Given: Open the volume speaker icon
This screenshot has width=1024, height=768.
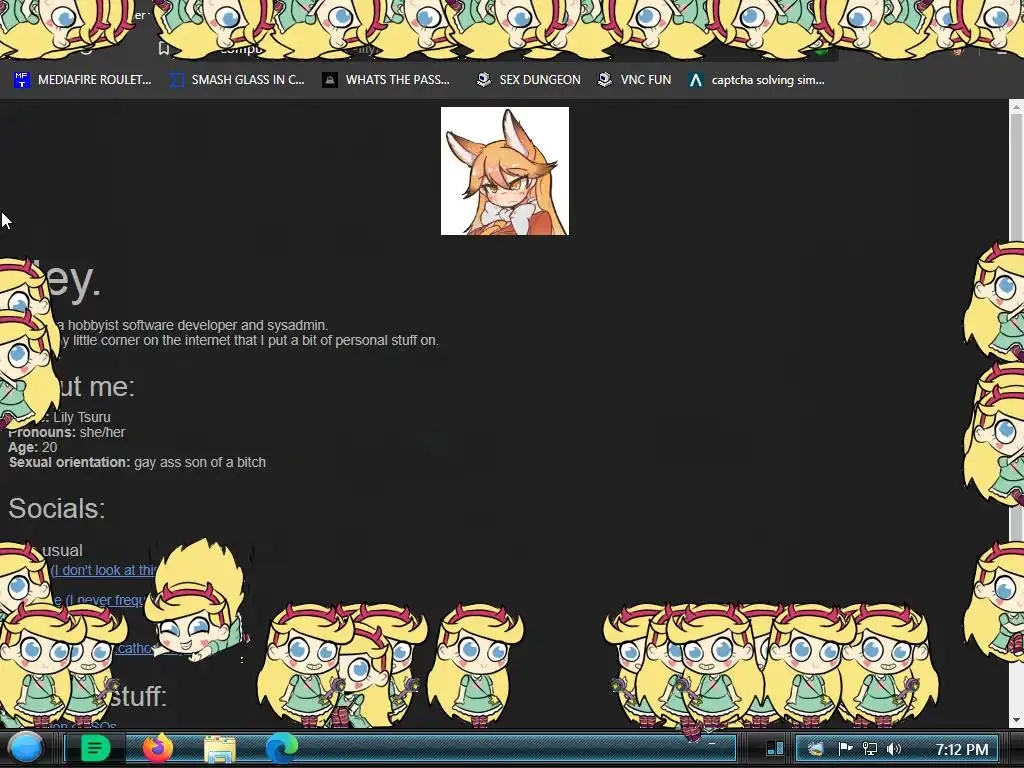Looking at the screenshot, I should (894, 748).
